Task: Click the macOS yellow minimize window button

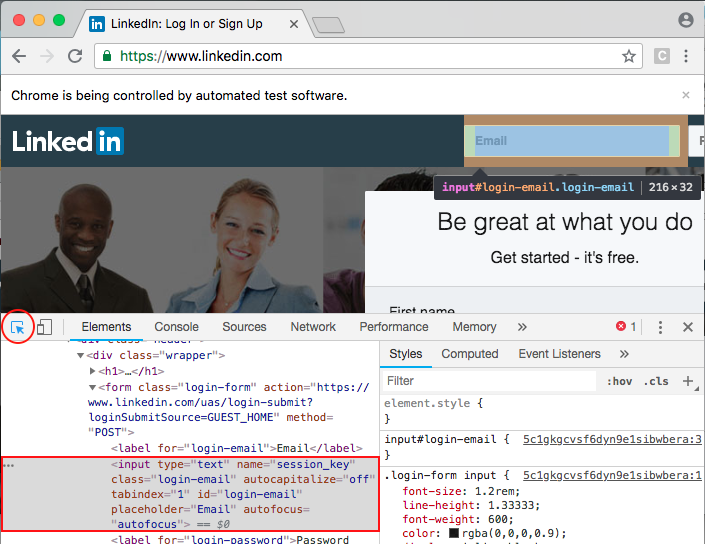Action: tap(39, 20)
